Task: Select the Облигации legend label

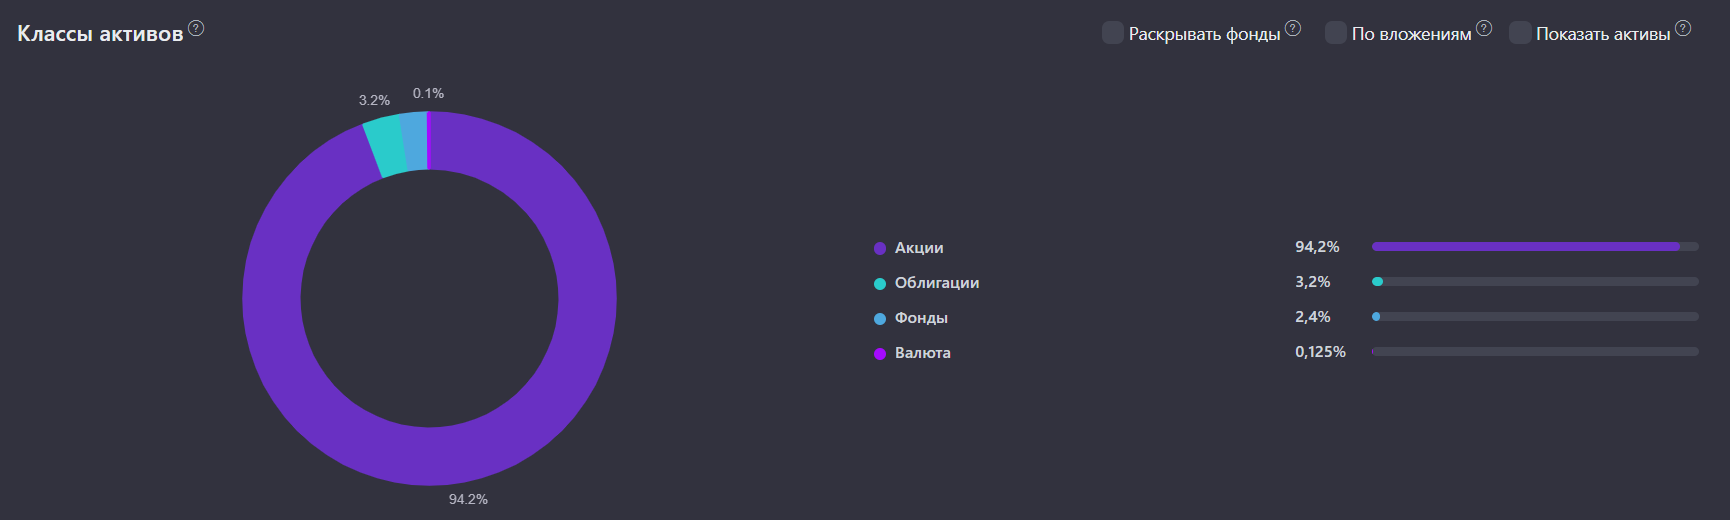Action: 936,283
